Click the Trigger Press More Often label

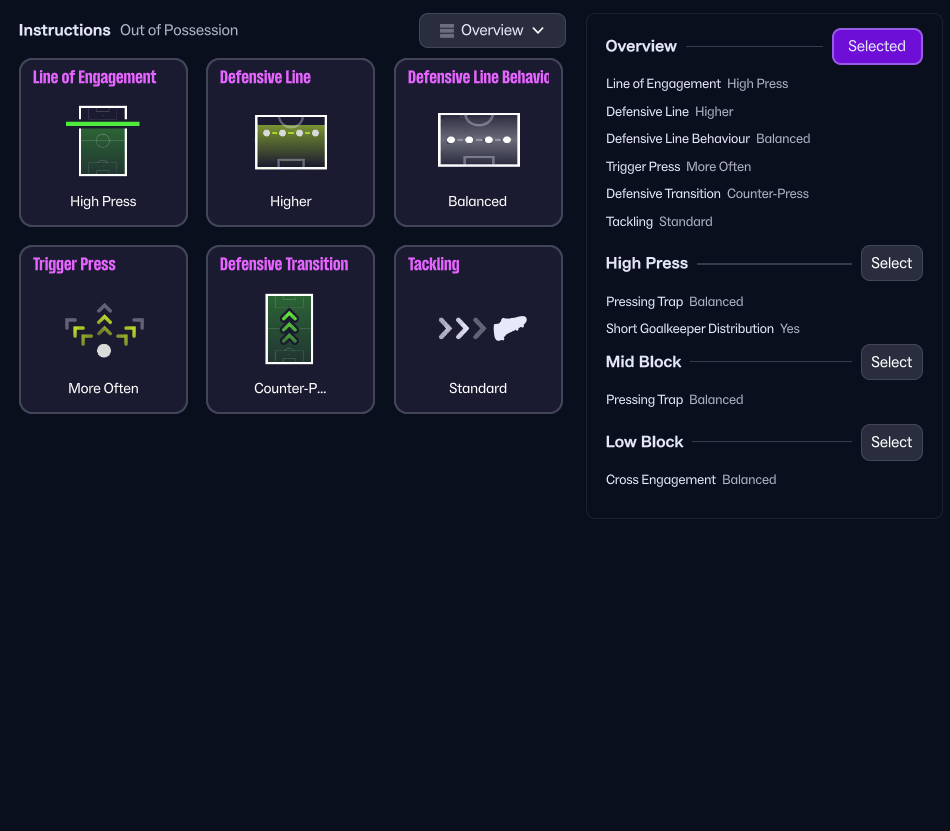(103, 388)
